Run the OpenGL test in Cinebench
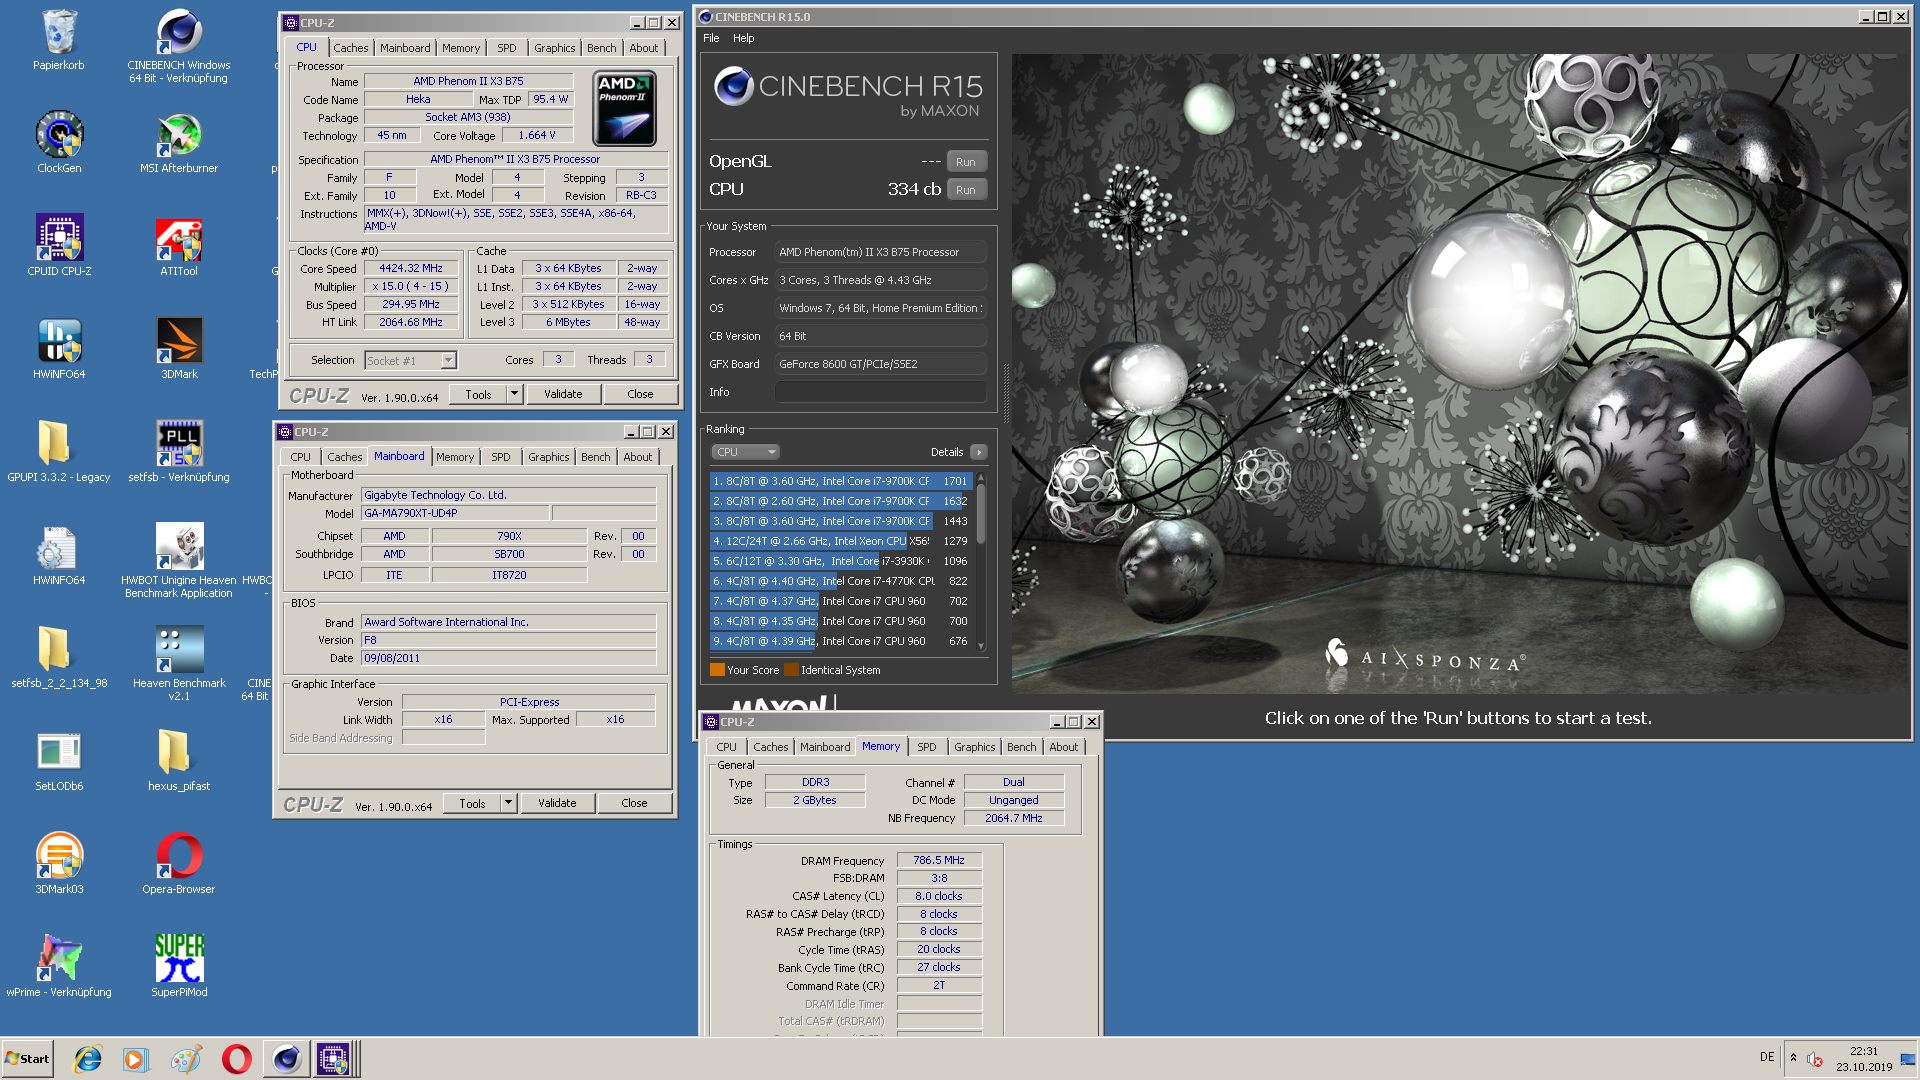Screen dimensions: 1920x1080 point(965,162)
